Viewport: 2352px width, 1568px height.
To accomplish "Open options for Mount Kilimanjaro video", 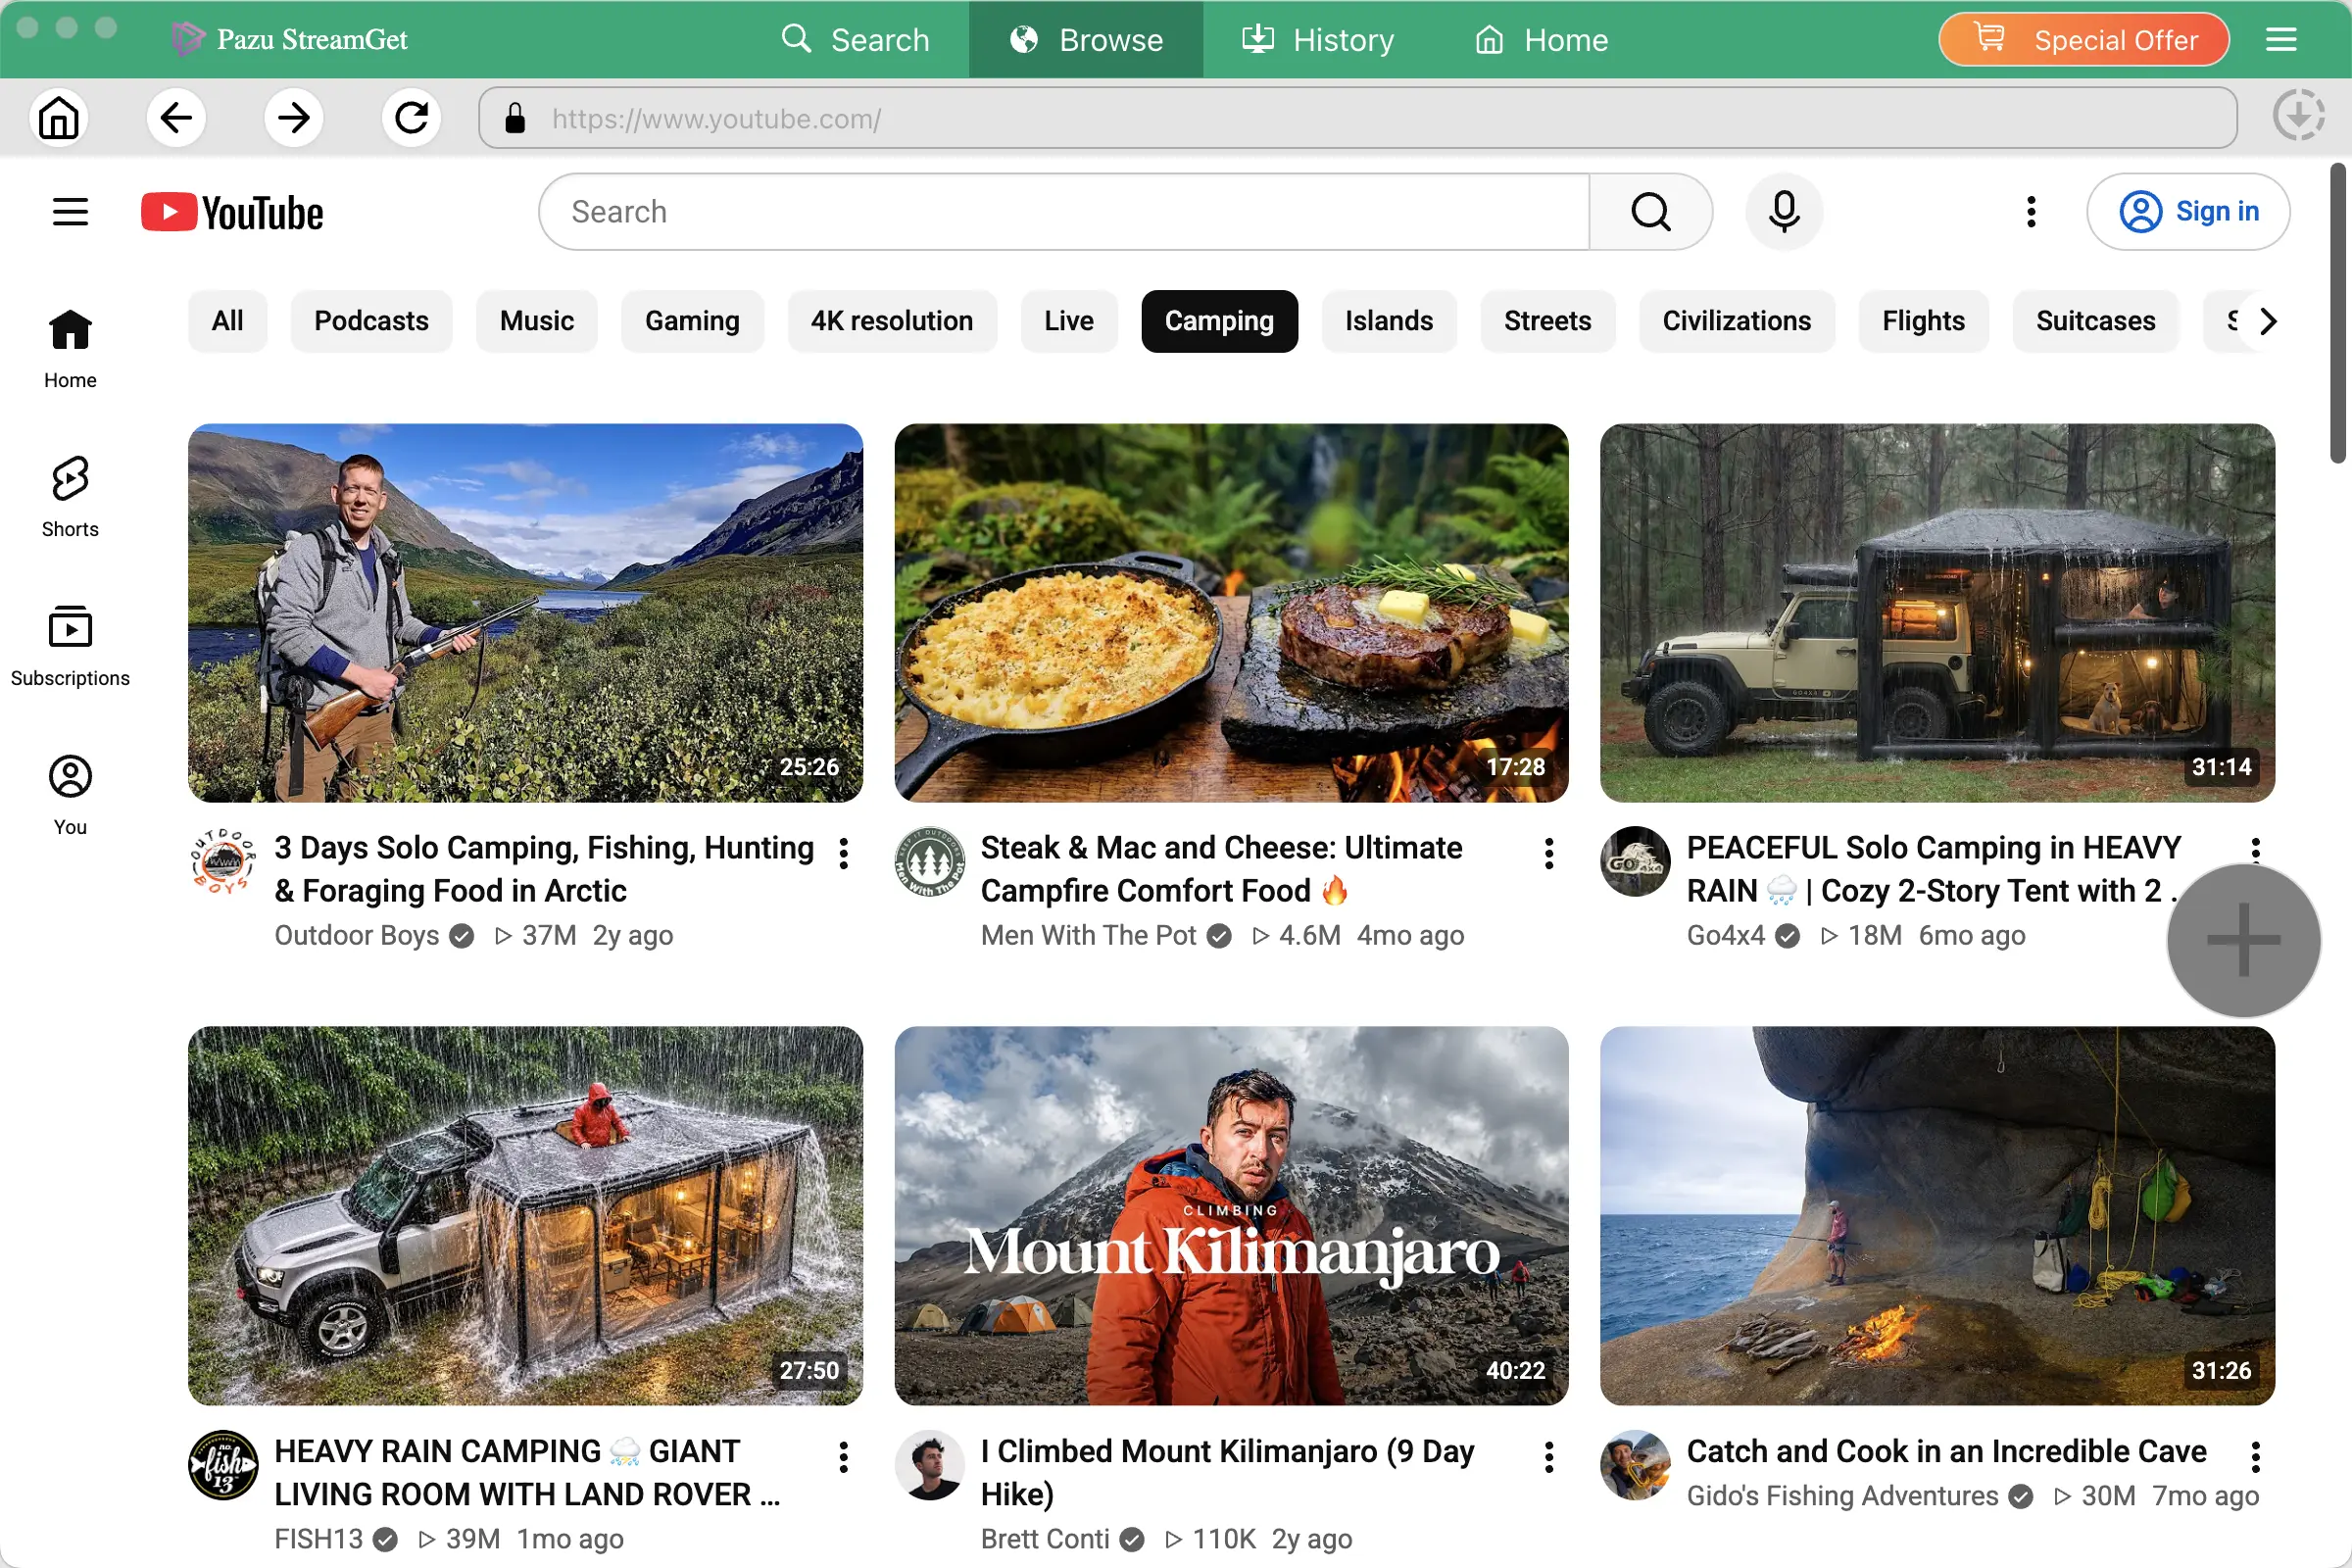I will point(1548,1457).
